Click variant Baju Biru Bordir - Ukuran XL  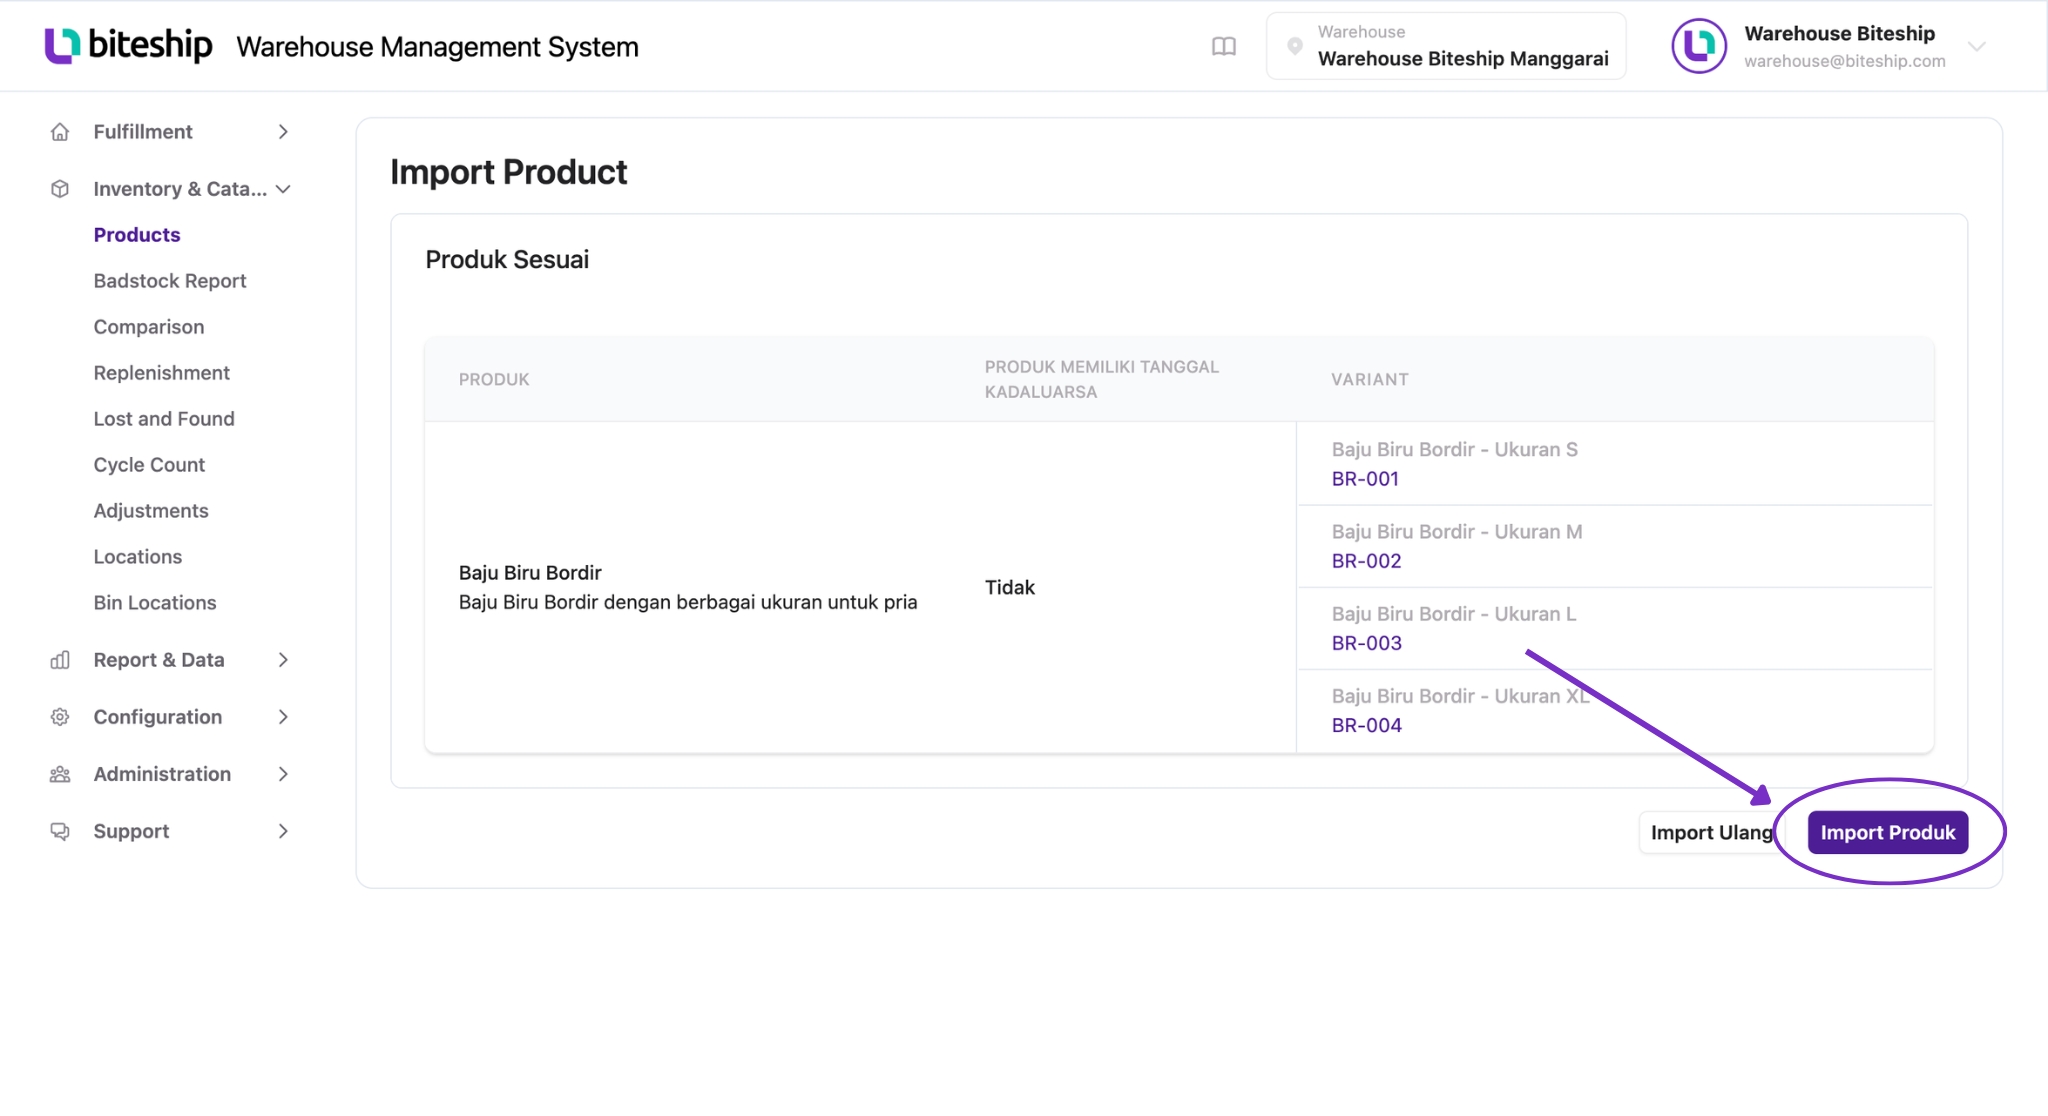pyautogui.click(x=1460, y=696)
